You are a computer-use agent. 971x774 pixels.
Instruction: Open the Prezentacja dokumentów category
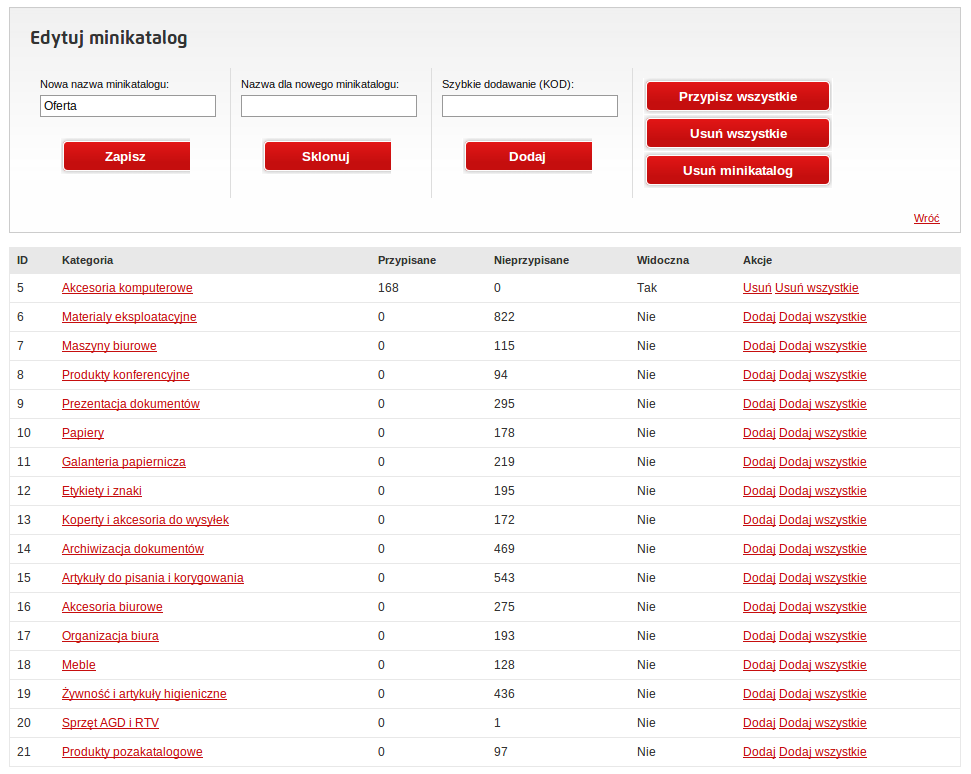pyautogui.click(x=131, y=404)
